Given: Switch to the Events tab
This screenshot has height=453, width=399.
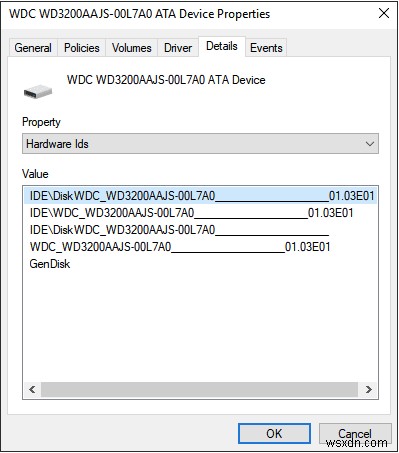Looking at the screenshot, I should coord(266,48).
